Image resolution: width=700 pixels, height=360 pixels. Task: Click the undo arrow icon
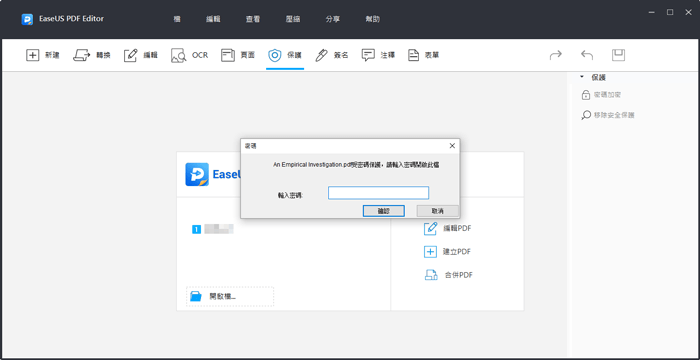point(587,55)
